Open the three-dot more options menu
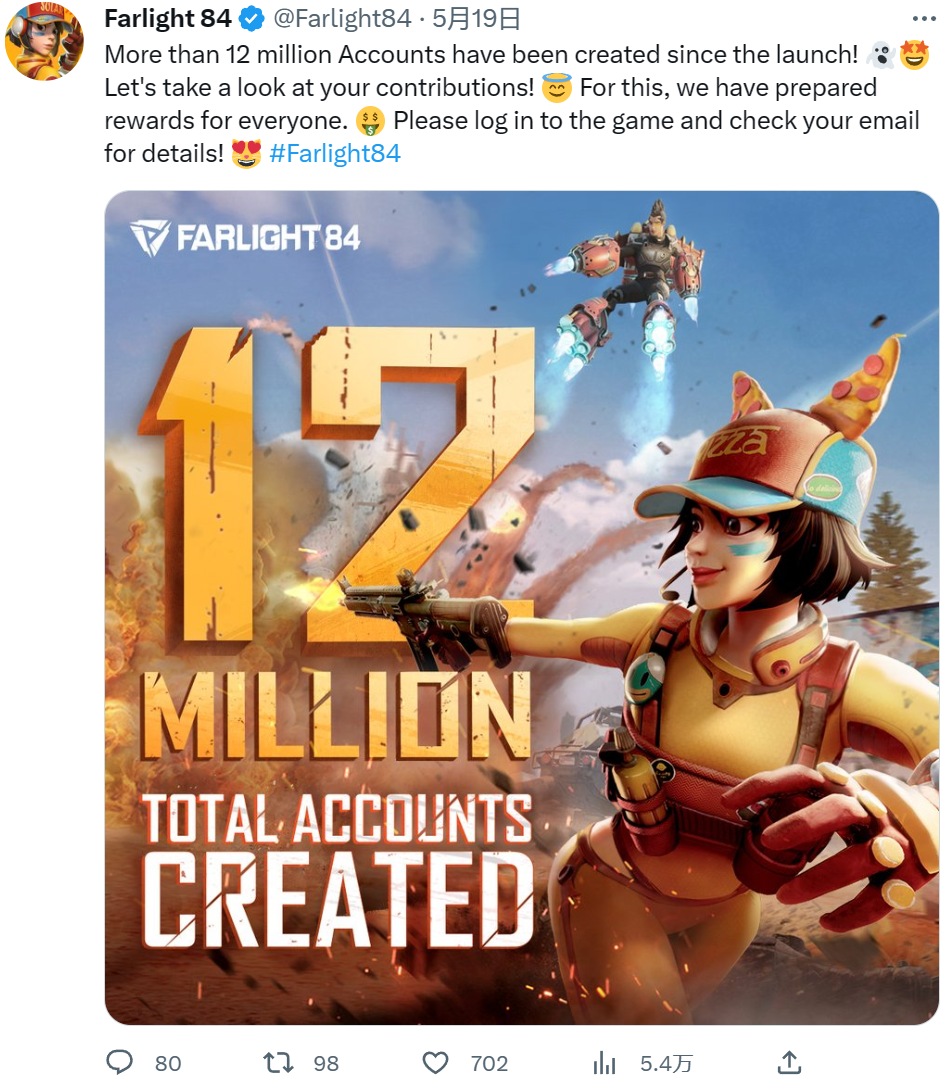Screen dimensions: 947x1080 coord(924,19)
